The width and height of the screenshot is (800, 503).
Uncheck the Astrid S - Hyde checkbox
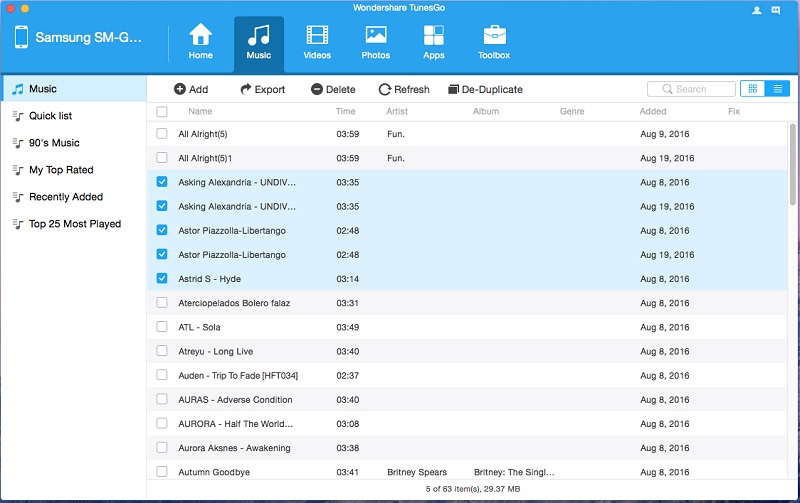tap(162, 279)
